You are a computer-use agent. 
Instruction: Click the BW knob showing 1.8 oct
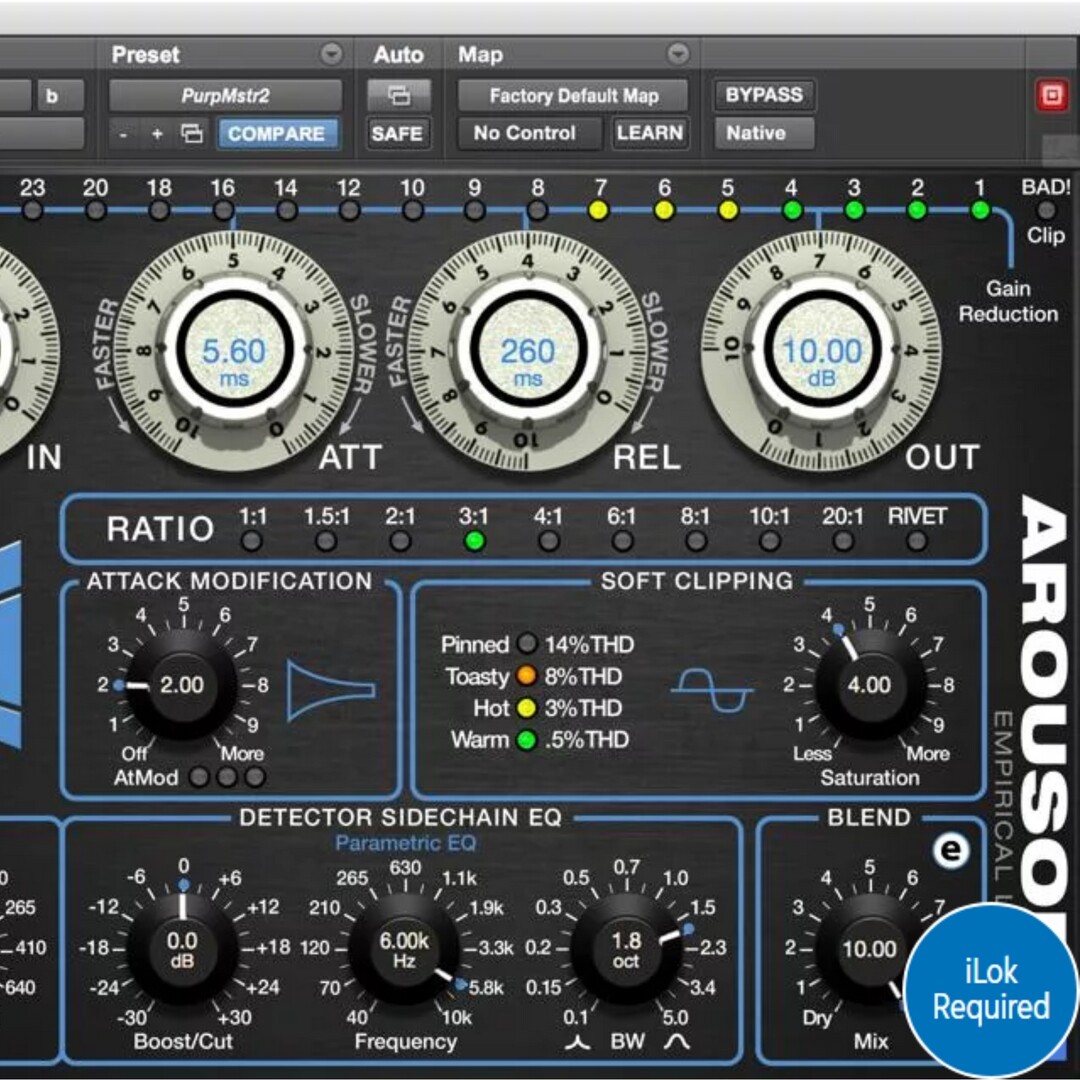click(627, 948)
